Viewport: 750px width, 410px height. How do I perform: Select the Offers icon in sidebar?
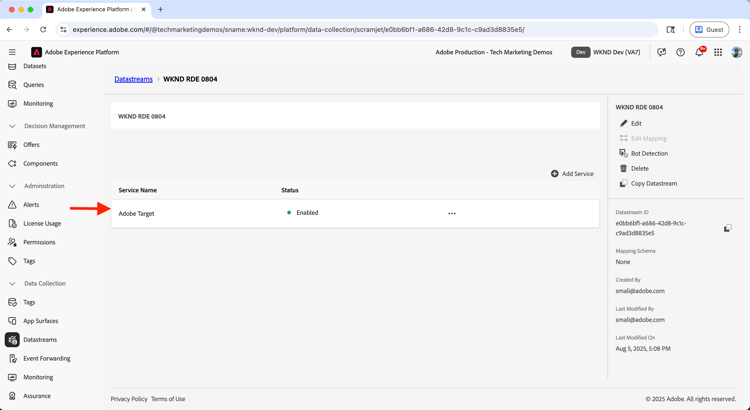tap(12, 144)
